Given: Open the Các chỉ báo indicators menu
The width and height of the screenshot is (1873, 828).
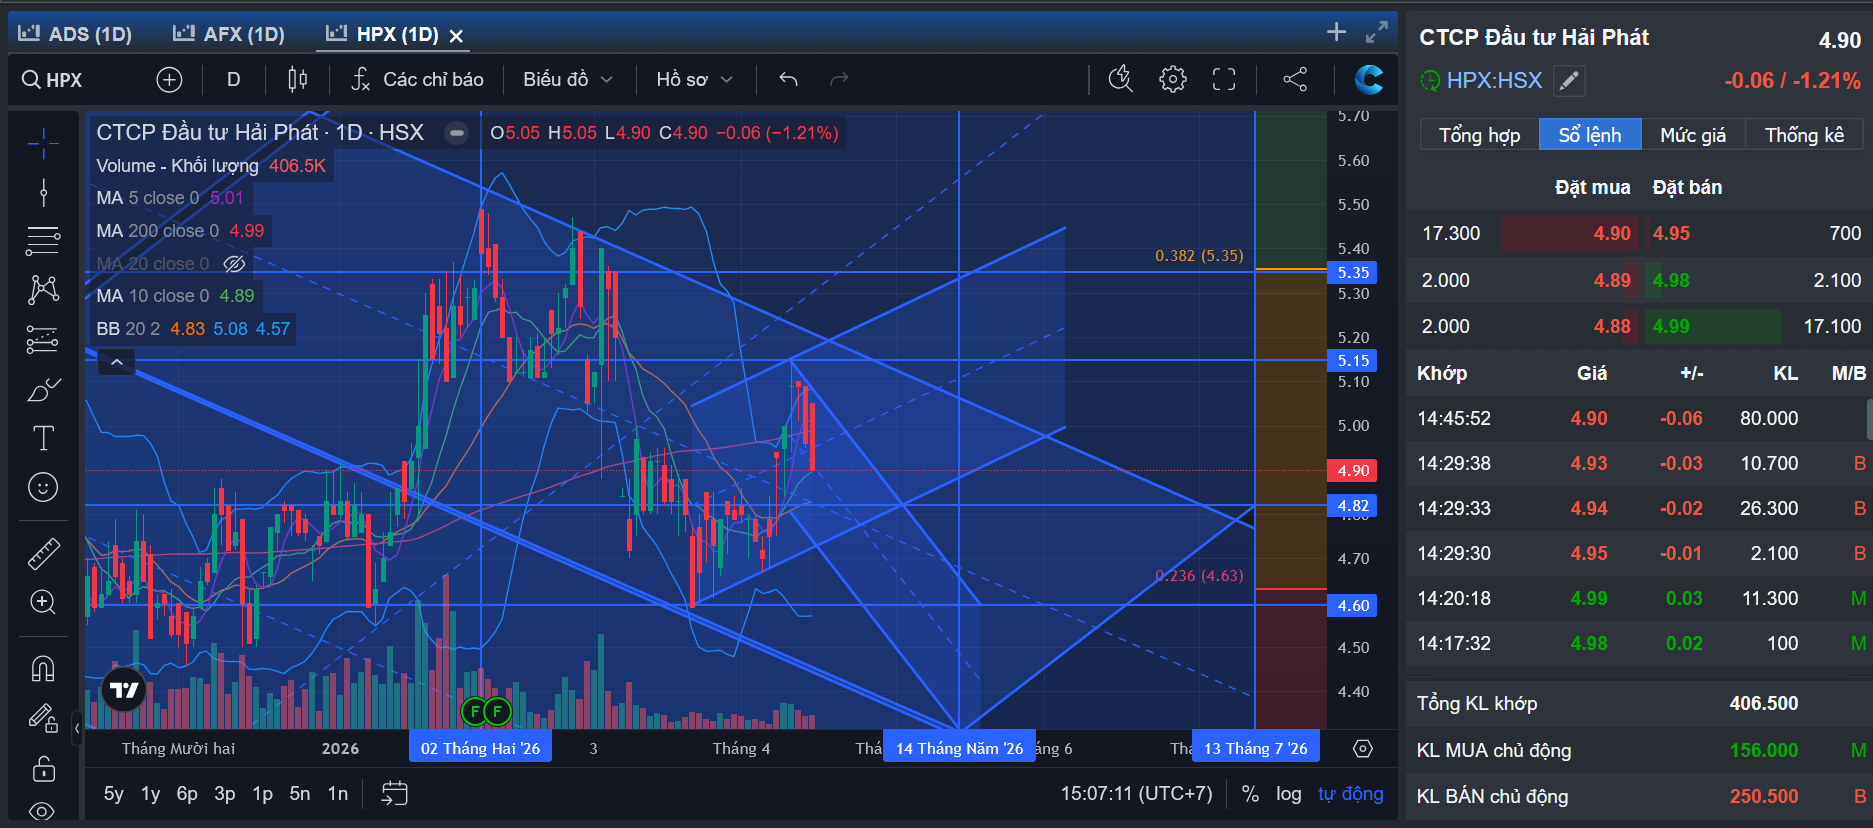Looking at the screenshot, I should pos(418,79).
